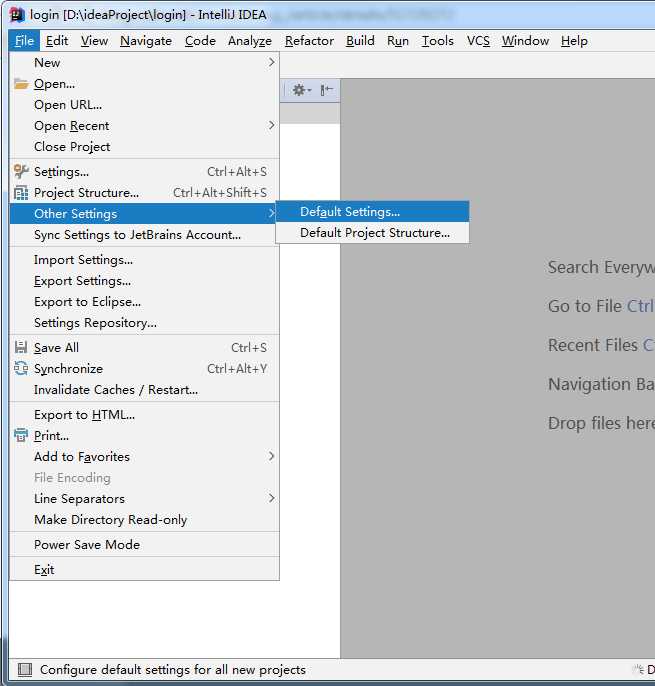Open the Code menu
Image resolution: width=655 pixels, height=686 pixels.
click(x=200, y=41)
